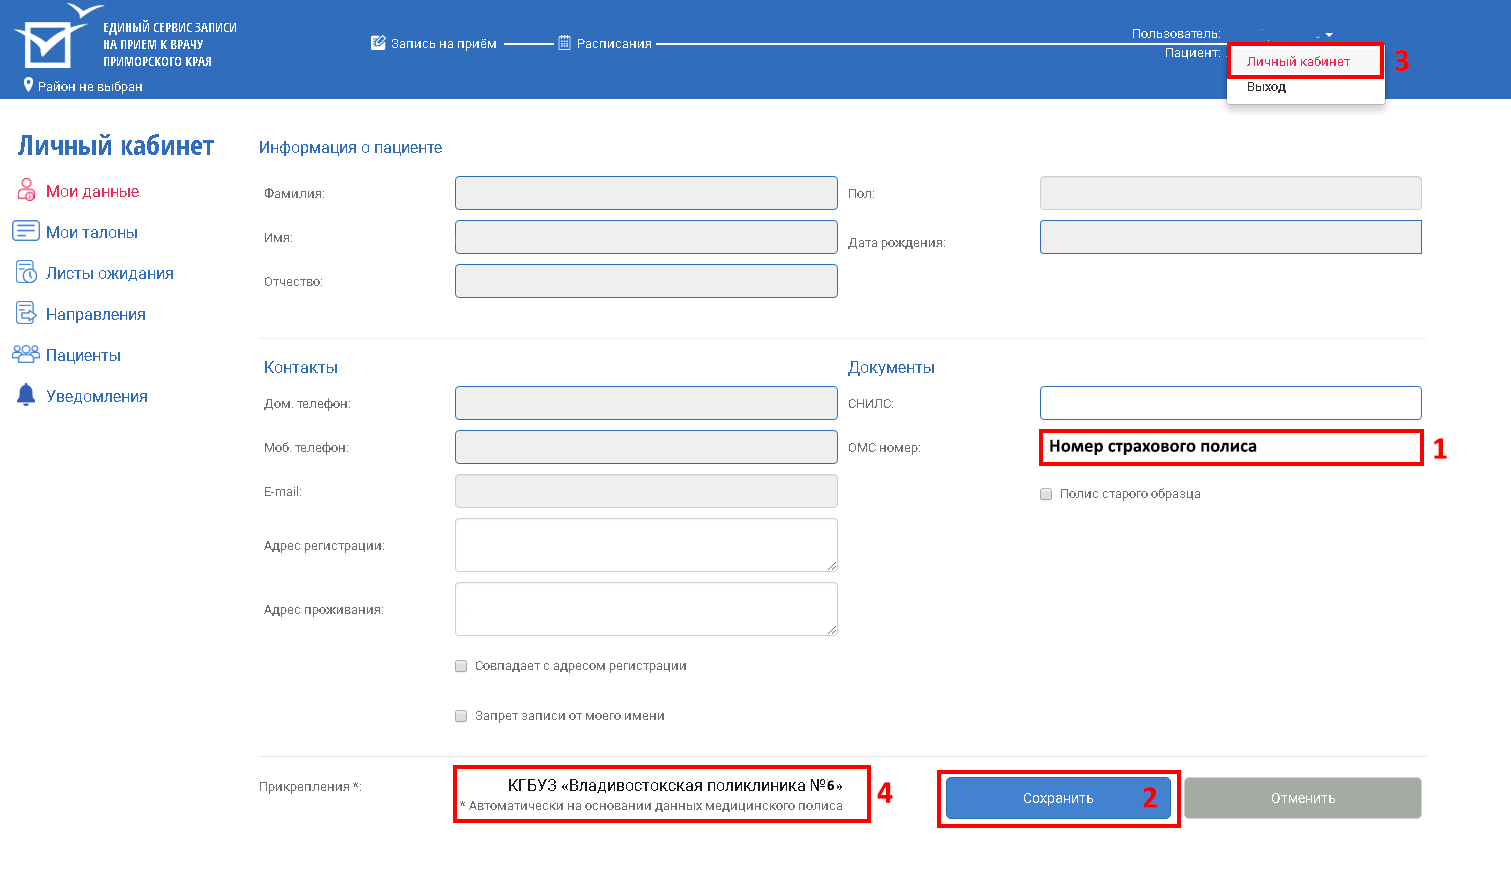
Task: Click the Мои данные person icon
Action: (26, 190)
